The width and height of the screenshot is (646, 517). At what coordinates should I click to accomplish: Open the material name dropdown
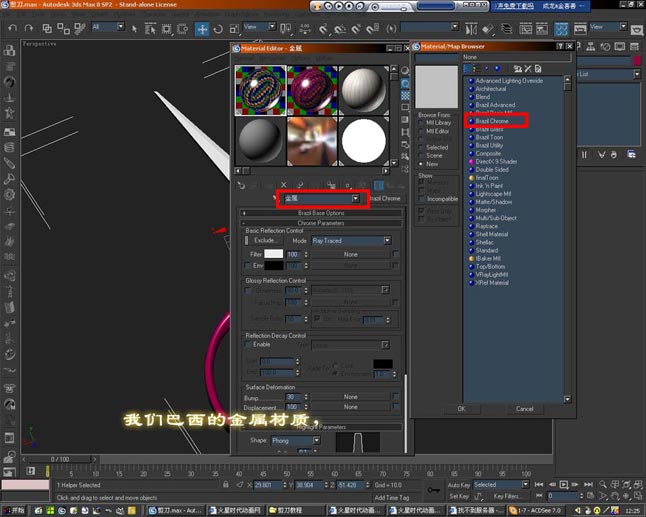pos(356,199)
